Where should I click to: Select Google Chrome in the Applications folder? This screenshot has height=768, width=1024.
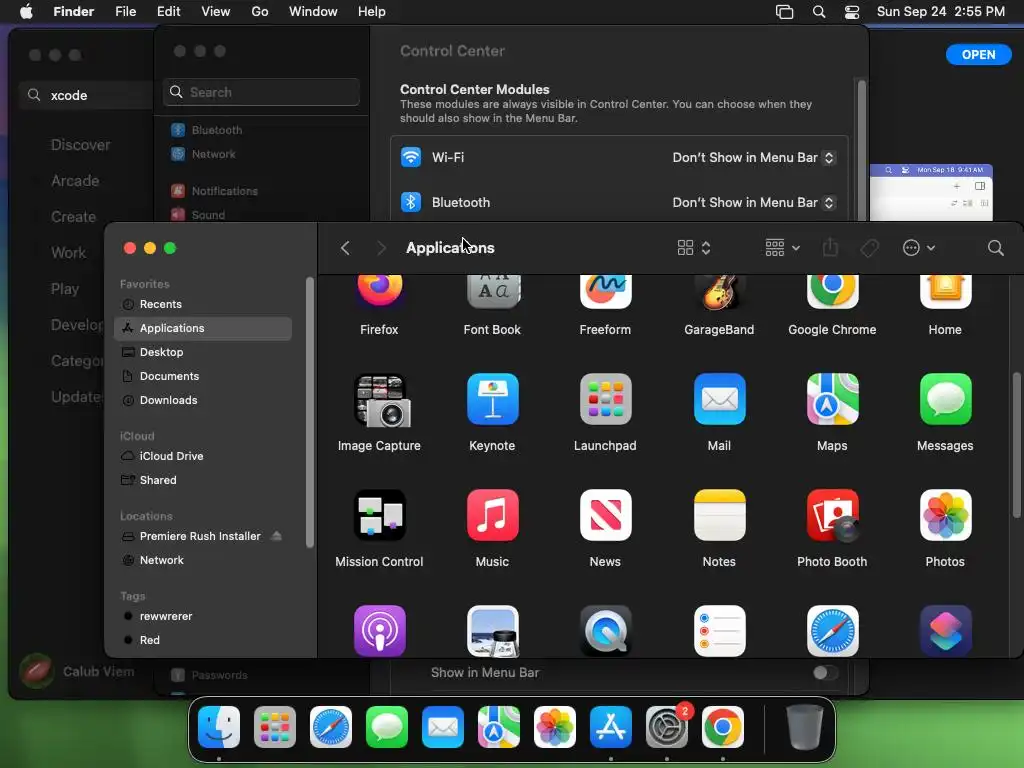(832, 291)
